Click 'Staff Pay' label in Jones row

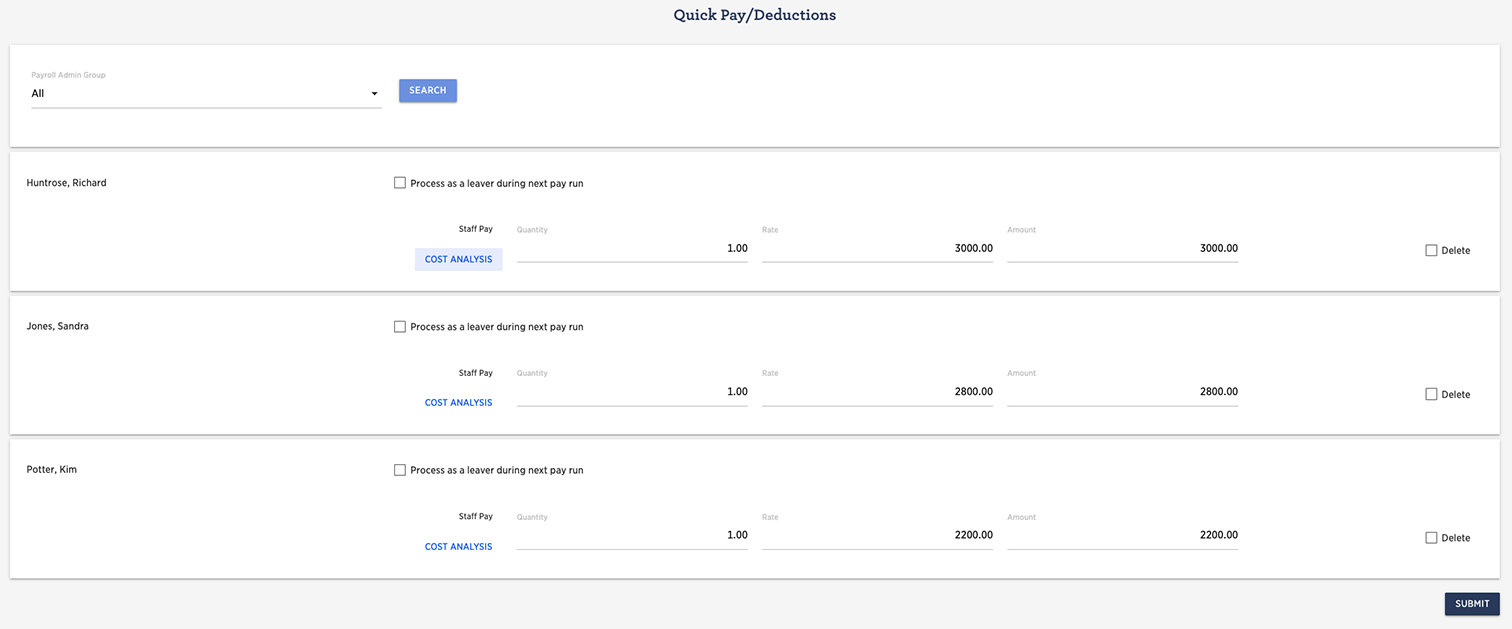tap(476, 373)
